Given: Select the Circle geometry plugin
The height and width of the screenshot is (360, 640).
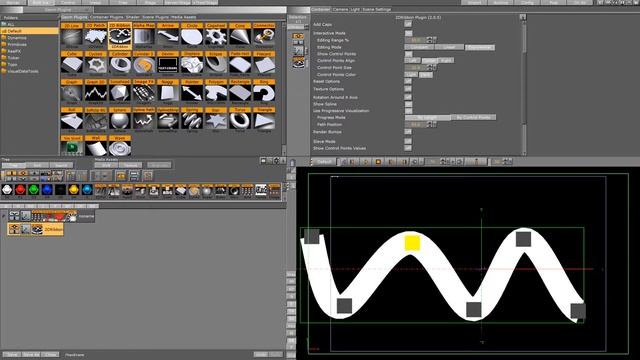Looking at the screenshot, I should [x=192, y=36].
